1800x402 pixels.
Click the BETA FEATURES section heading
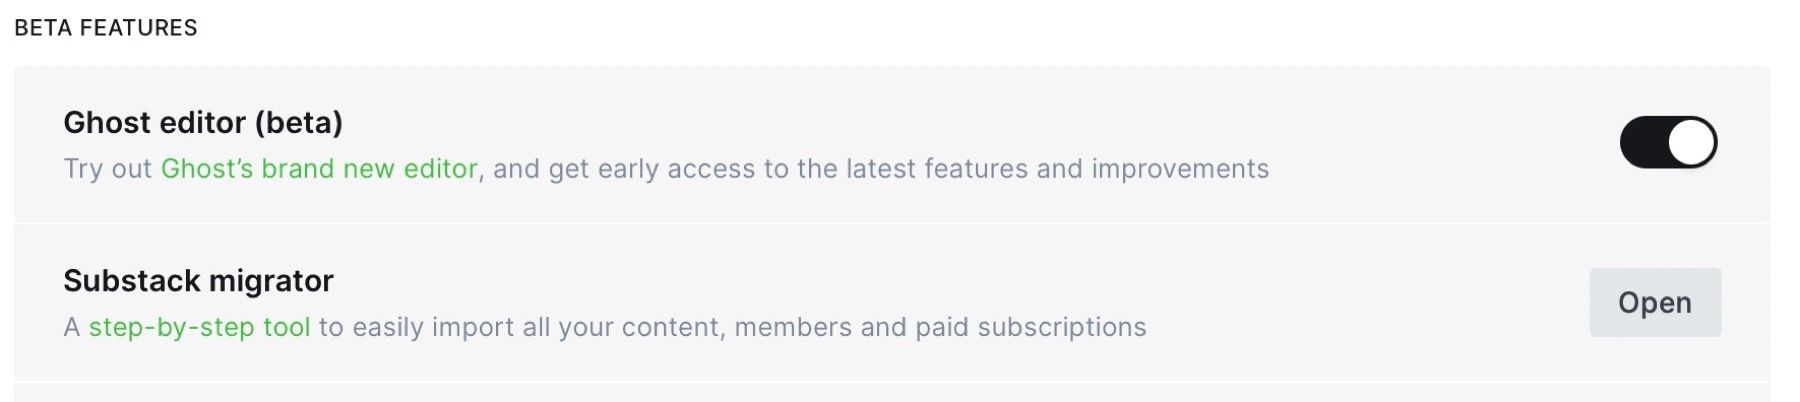point(106,28)
